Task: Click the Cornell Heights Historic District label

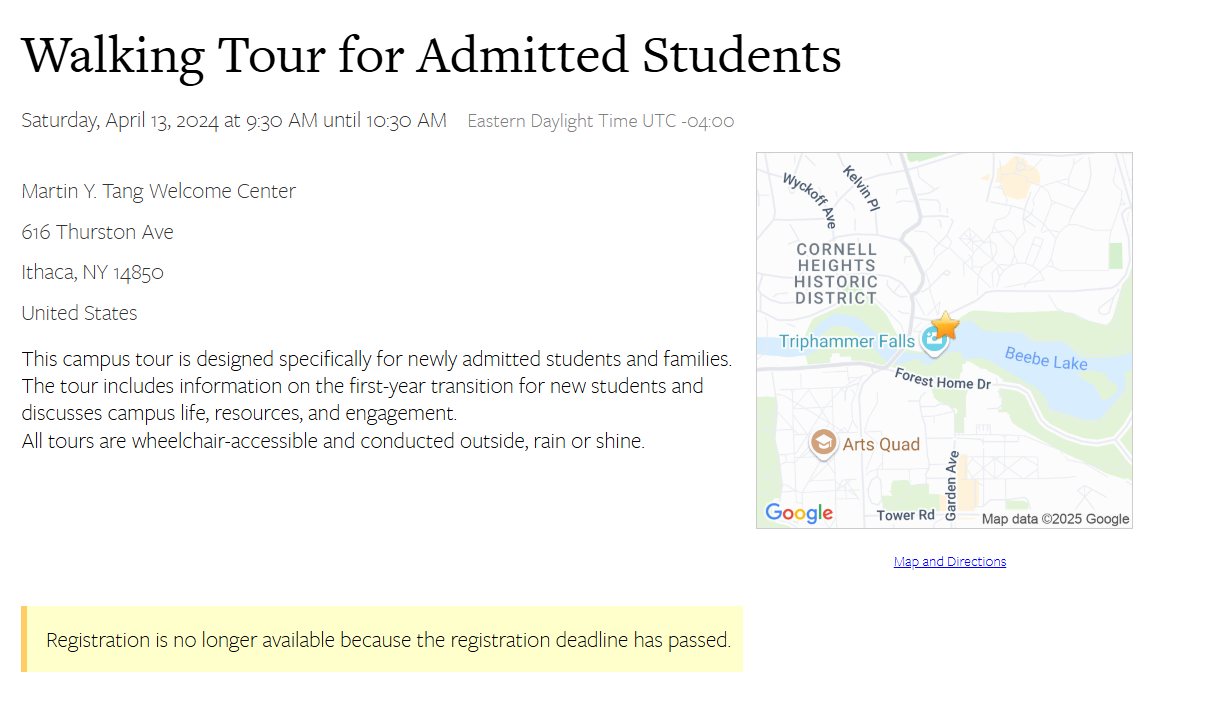Action: tap(837, 273)
